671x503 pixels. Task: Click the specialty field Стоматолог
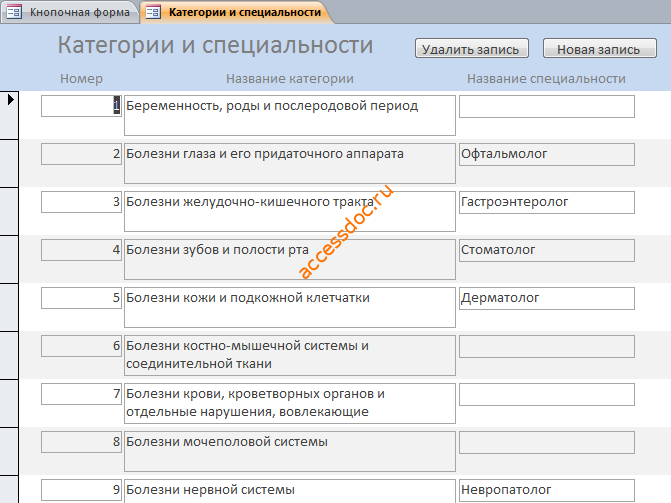pyautogui.click(x=547, y=250)
